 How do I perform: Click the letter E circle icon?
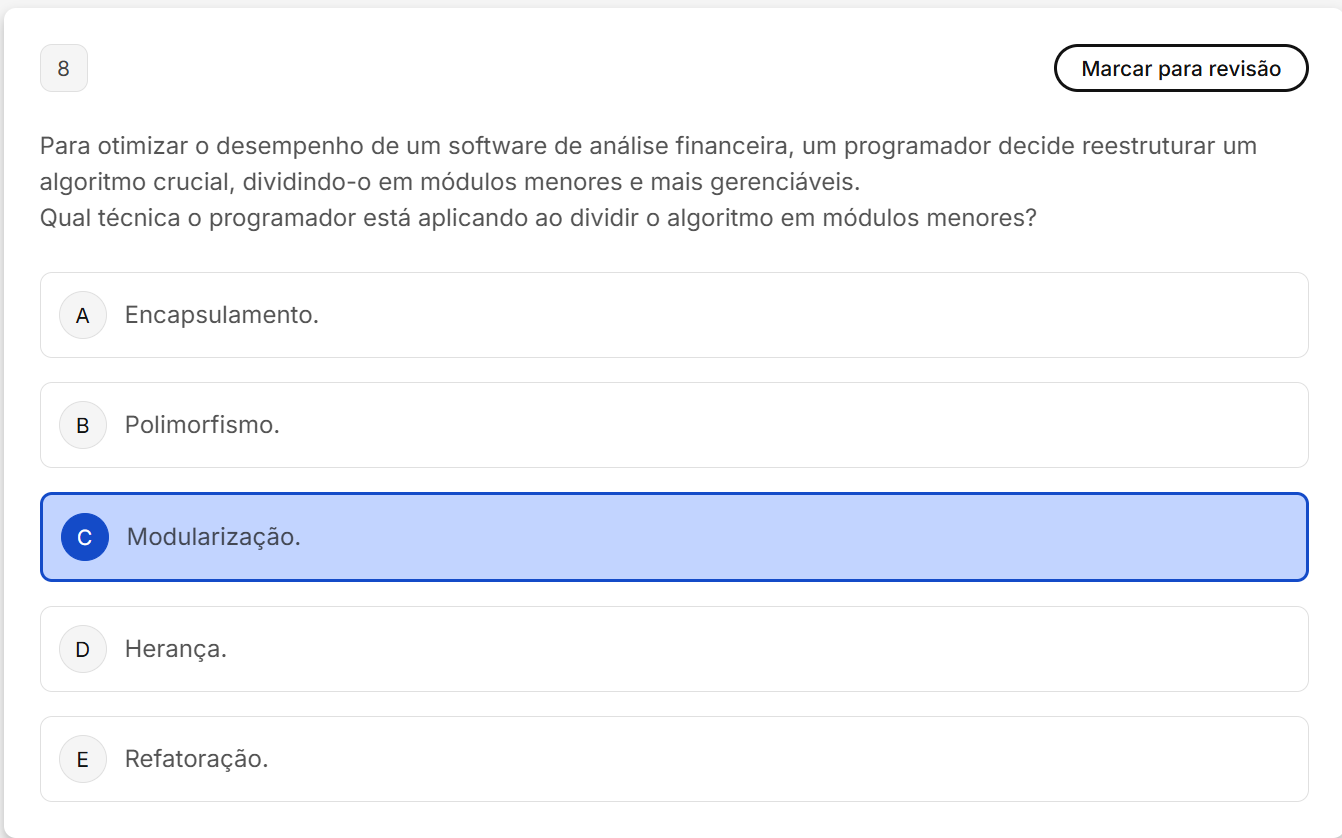[83, 760]
